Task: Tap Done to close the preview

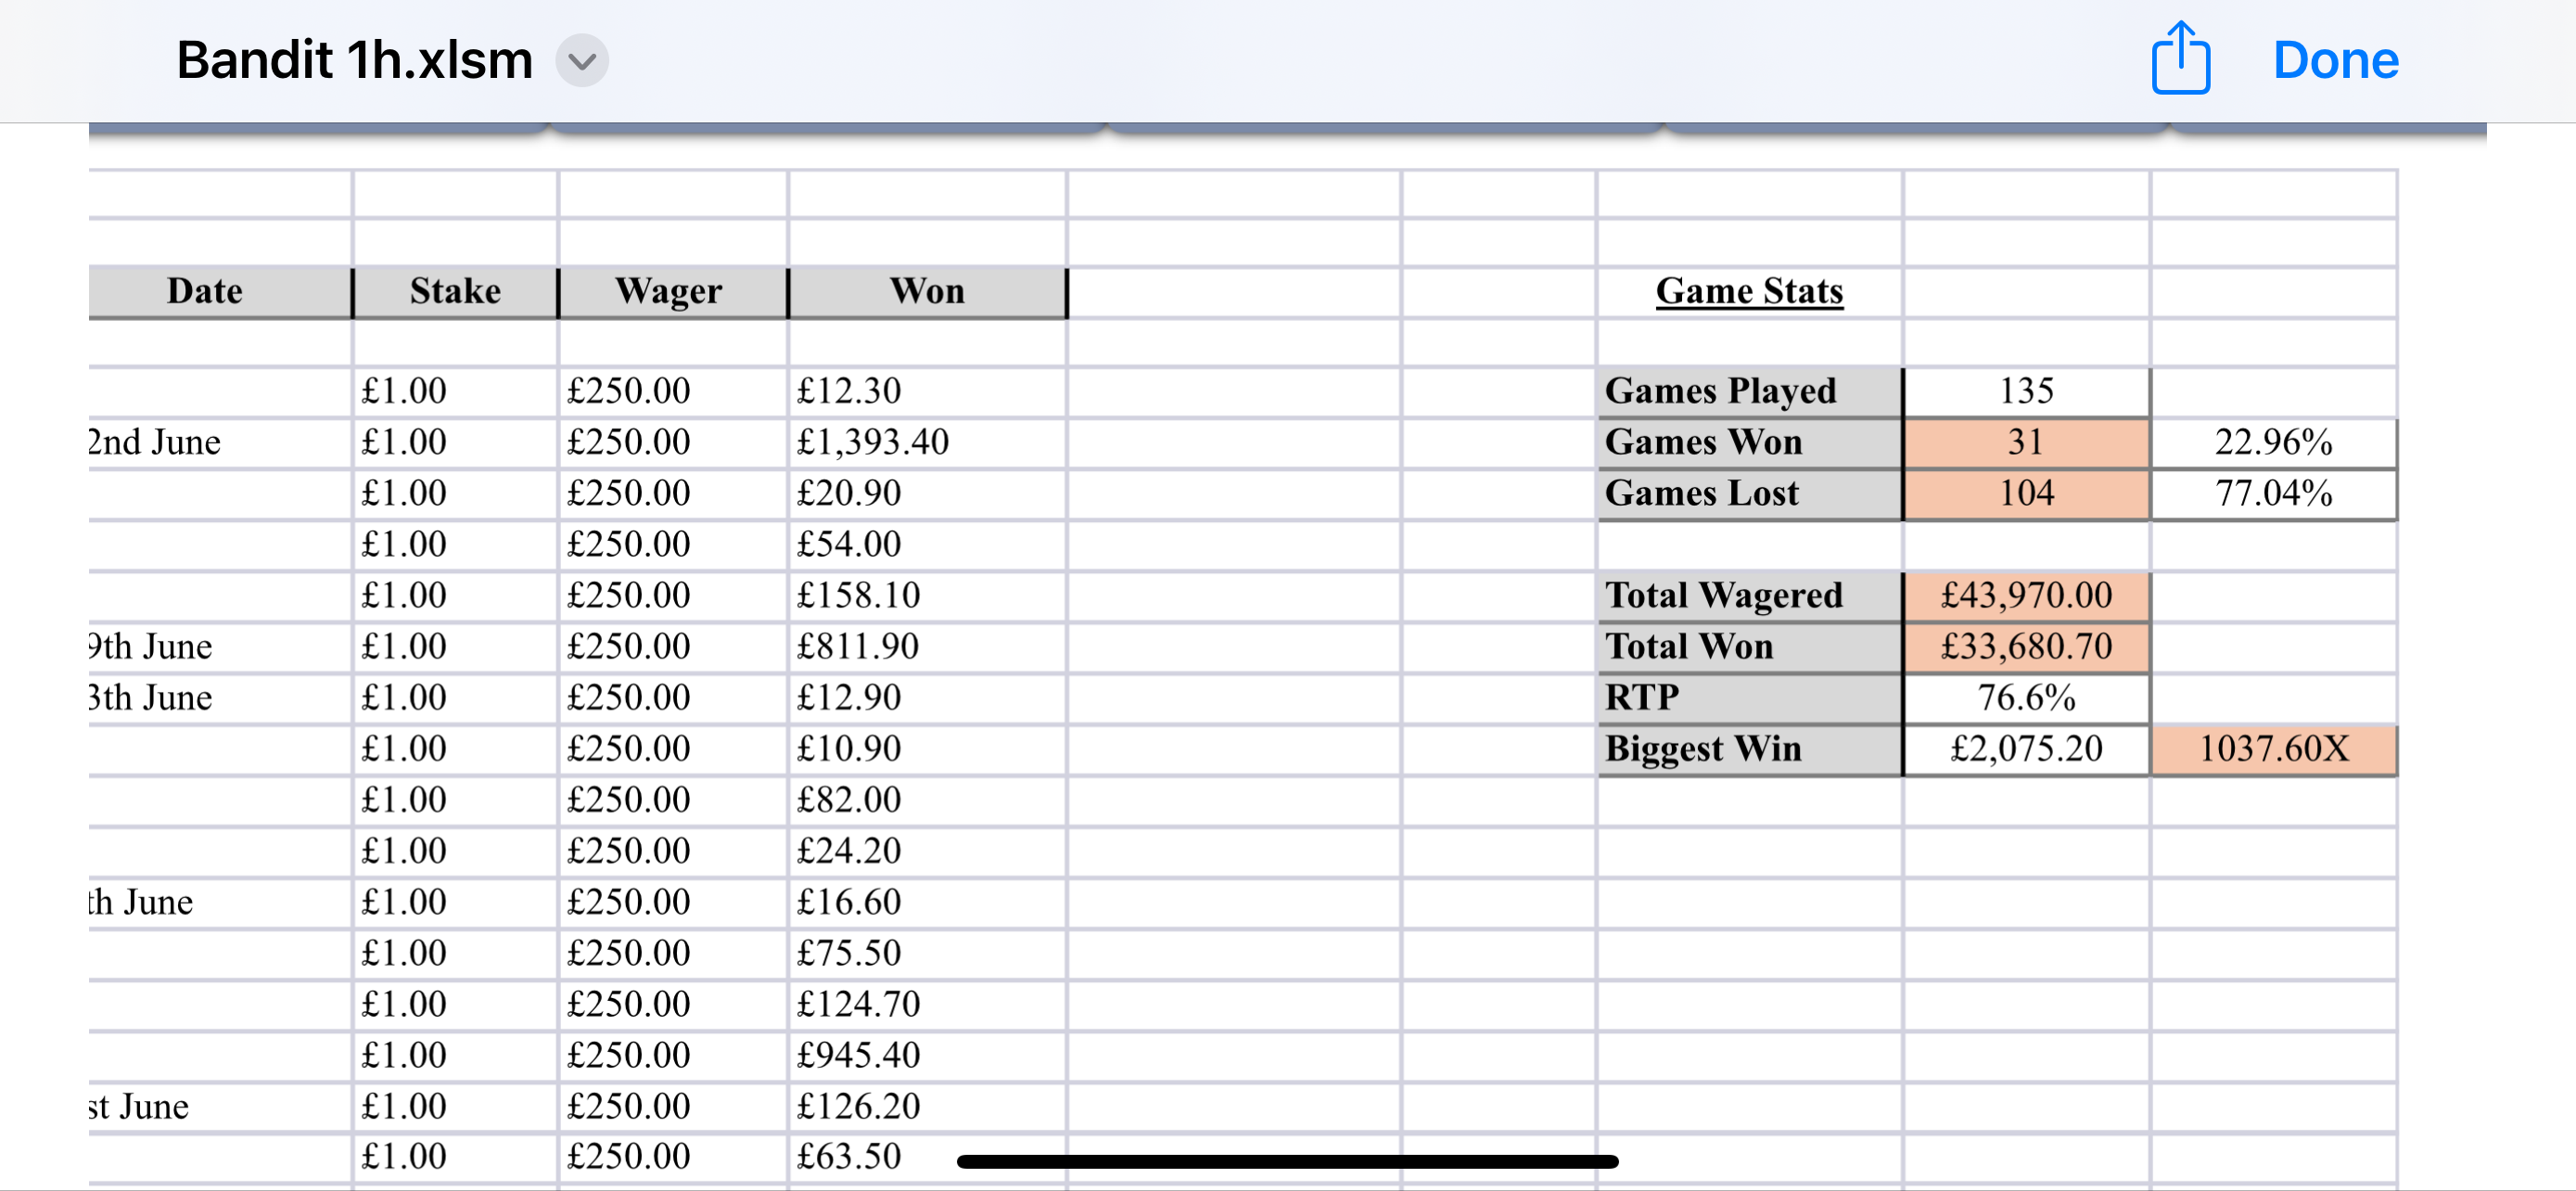Action: pos(2335,60)
